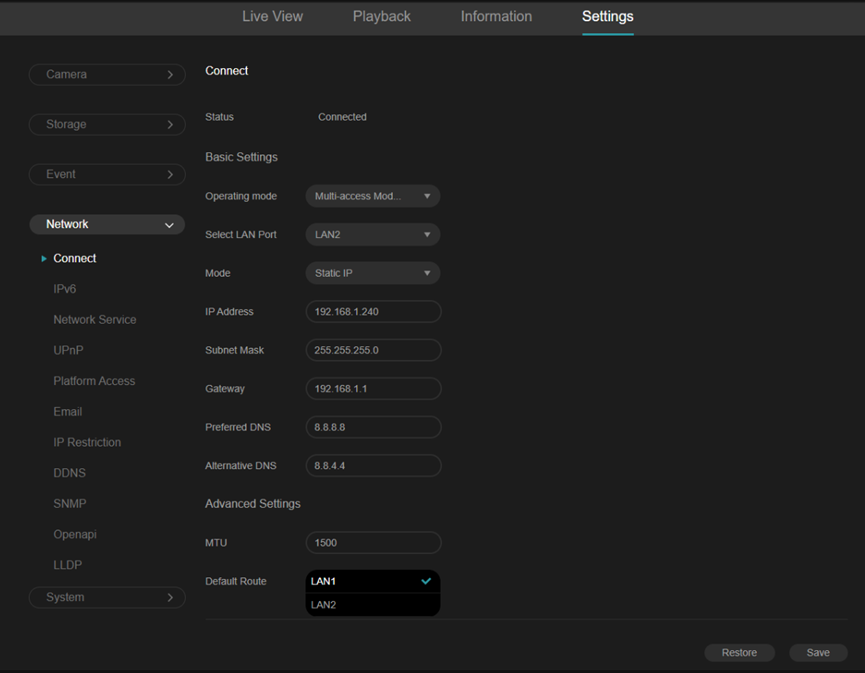
Task: Click the Save button
Action: click(818, 653)
